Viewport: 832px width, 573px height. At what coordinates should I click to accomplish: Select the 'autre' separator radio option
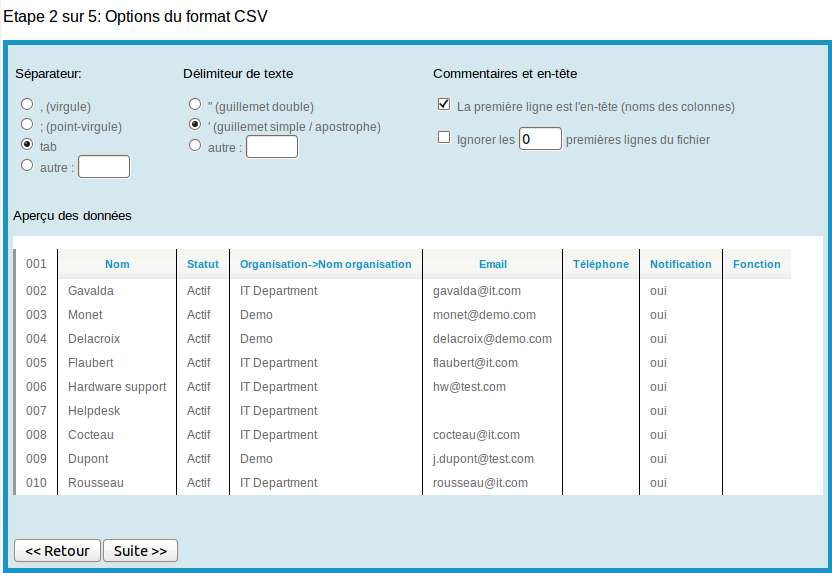click(x=27, y=165)
